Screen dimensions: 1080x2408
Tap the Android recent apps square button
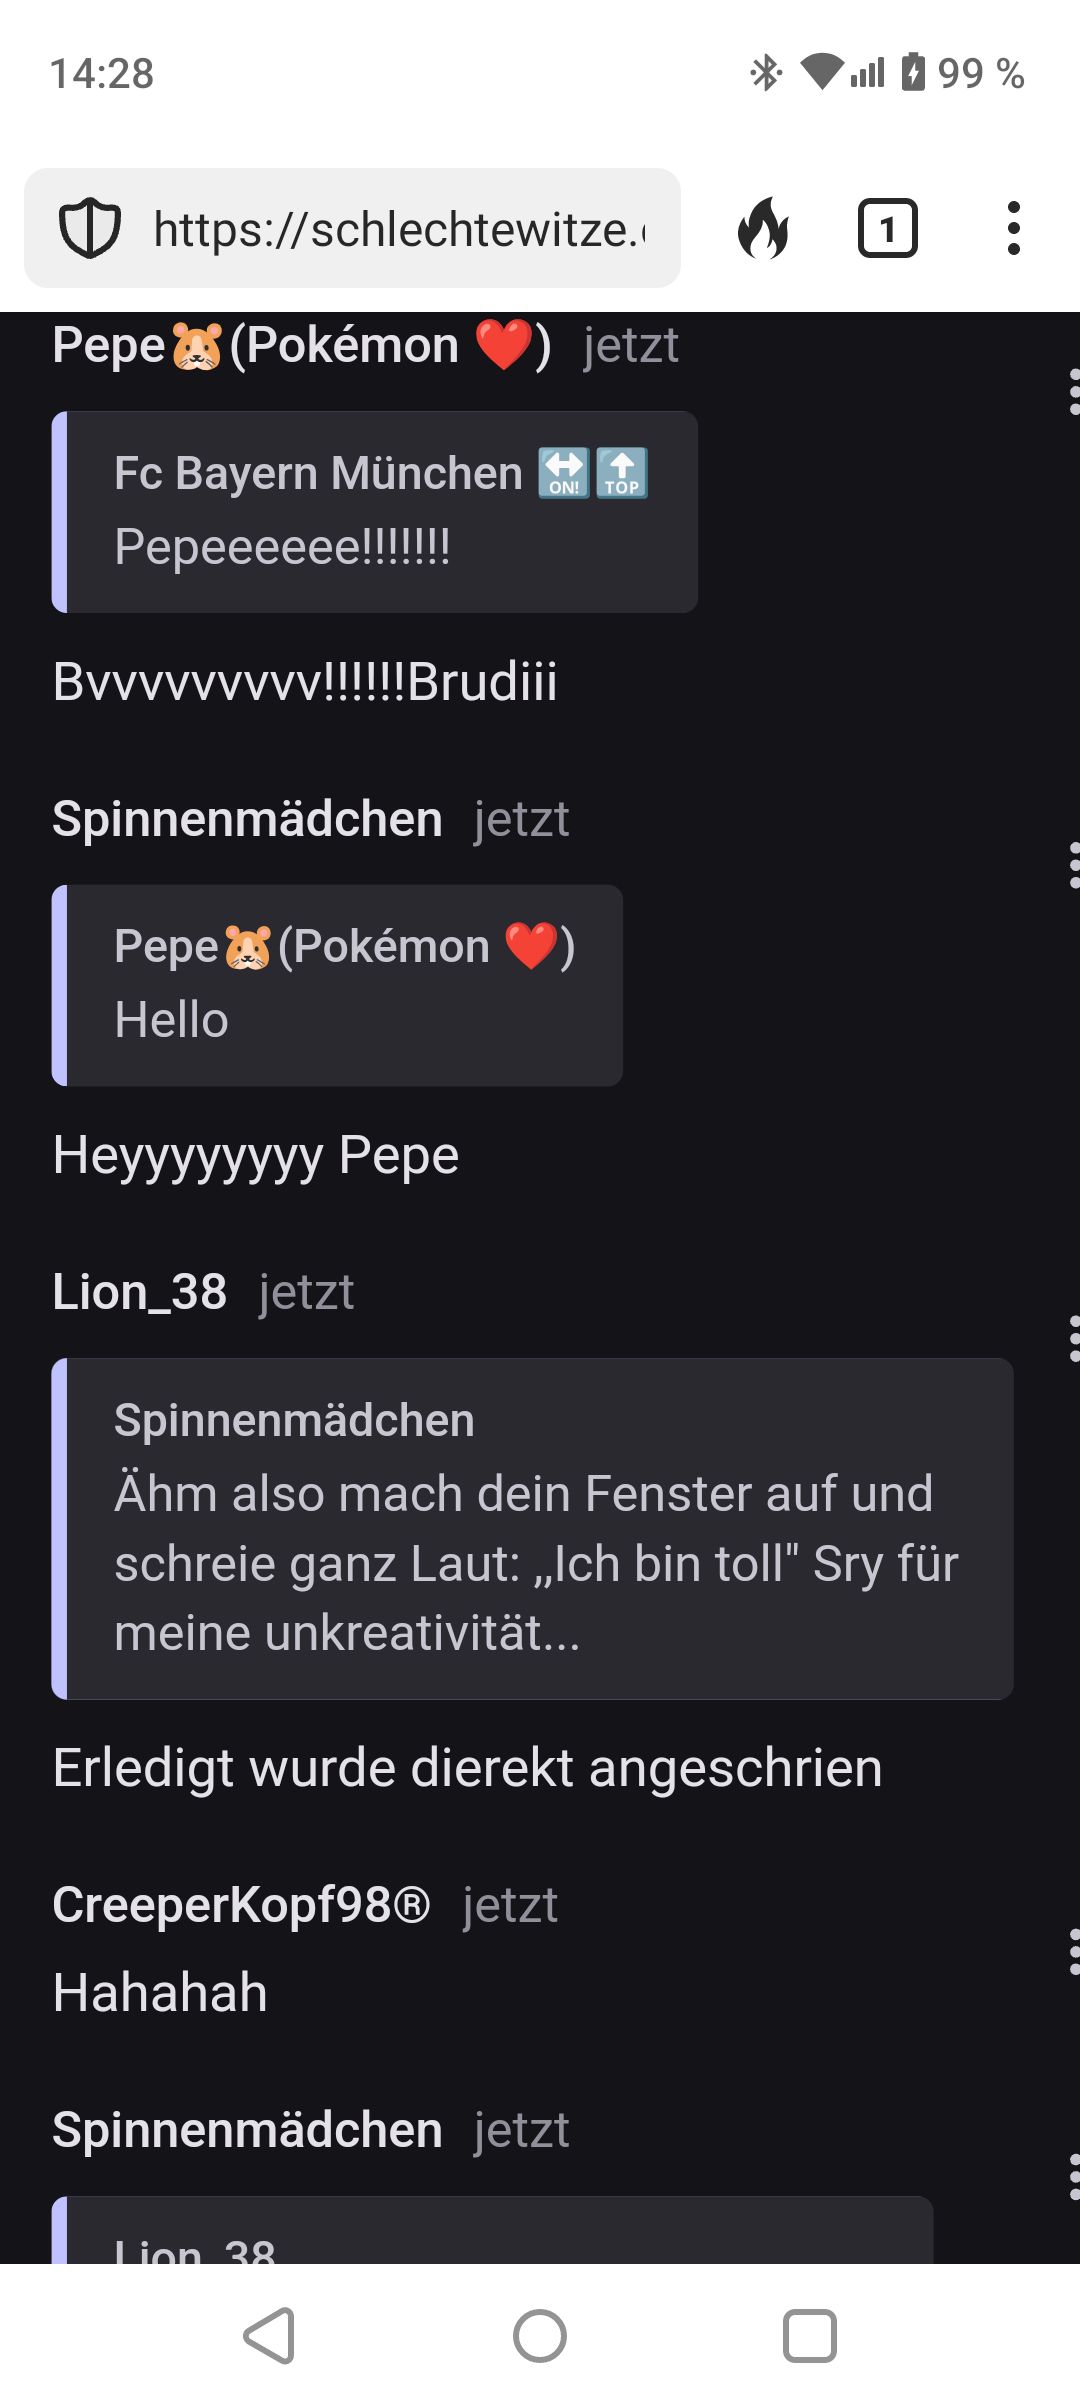click(x=809, y=2335)
